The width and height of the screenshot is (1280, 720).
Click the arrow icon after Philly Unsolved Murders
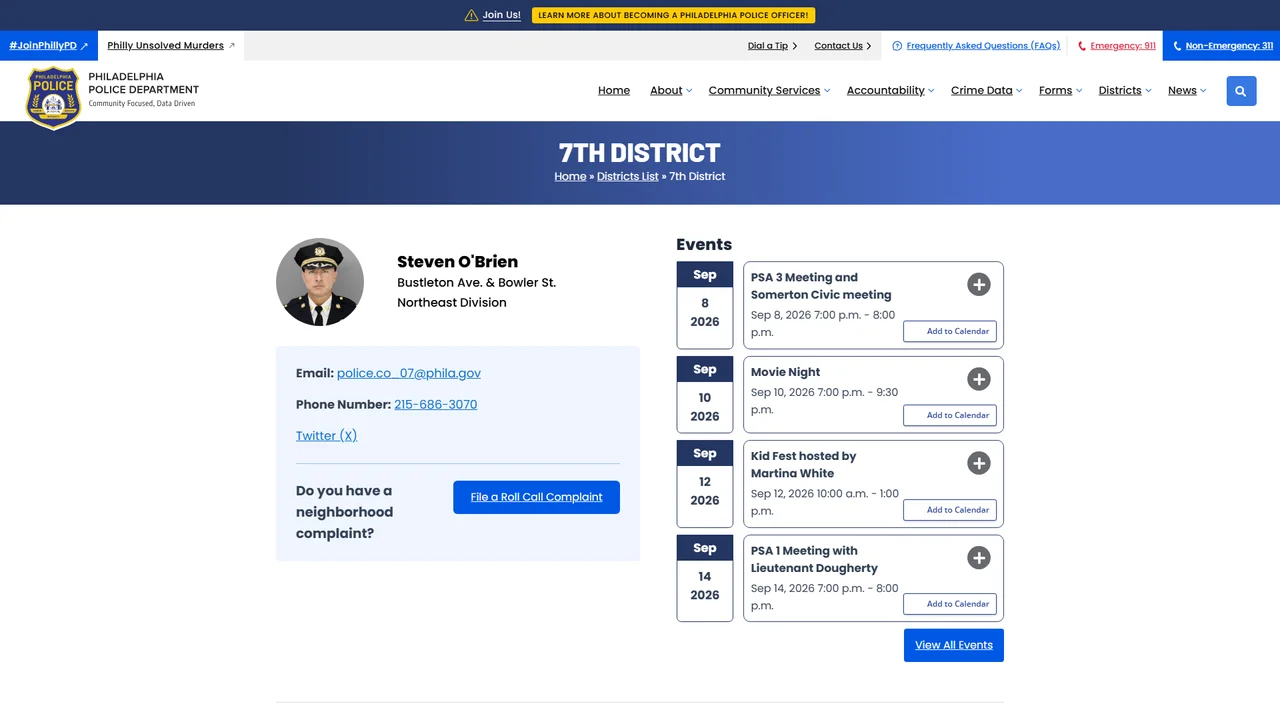point(232,45)
